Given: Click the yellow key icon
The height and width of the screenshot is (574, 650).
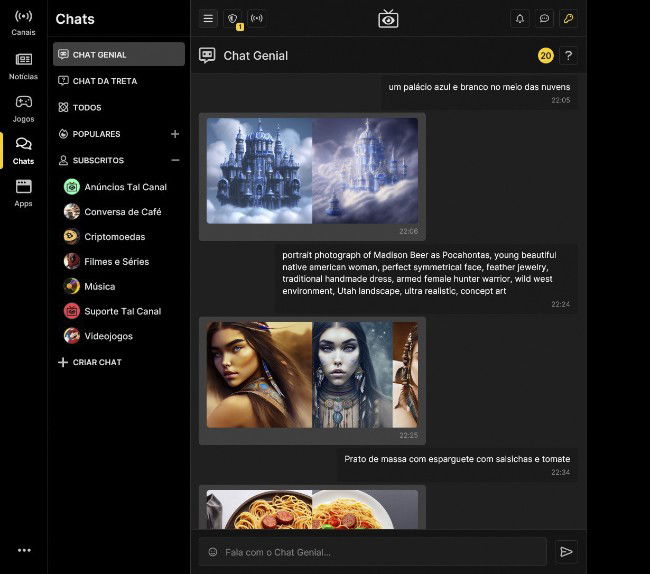Looking at the screenshot, I should pos(568,18).
